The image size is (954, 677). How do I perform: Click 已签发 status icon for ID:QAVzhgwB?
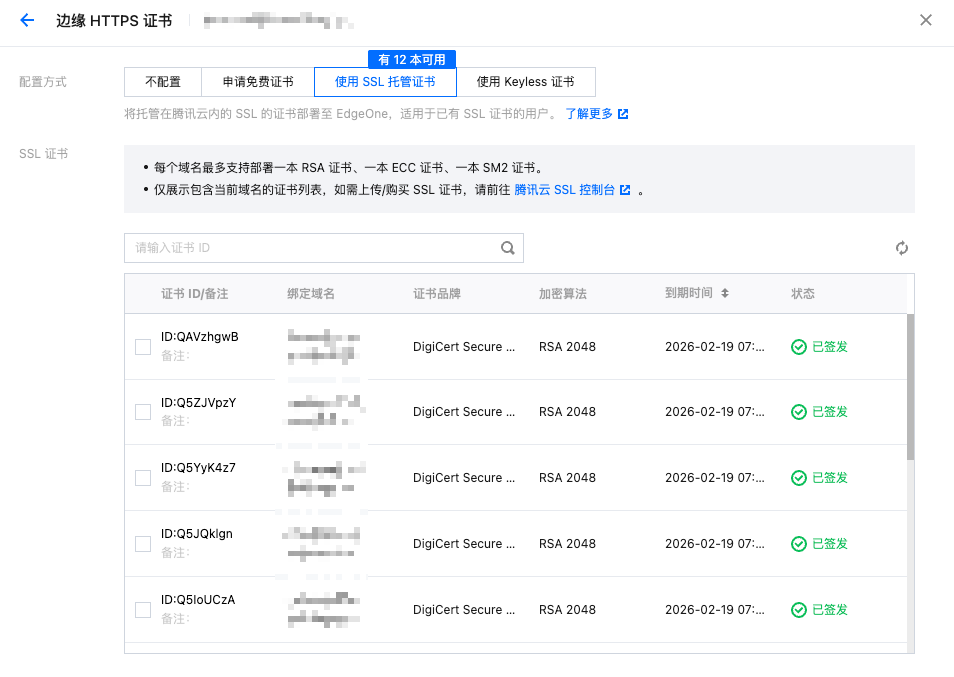[798, 347]
